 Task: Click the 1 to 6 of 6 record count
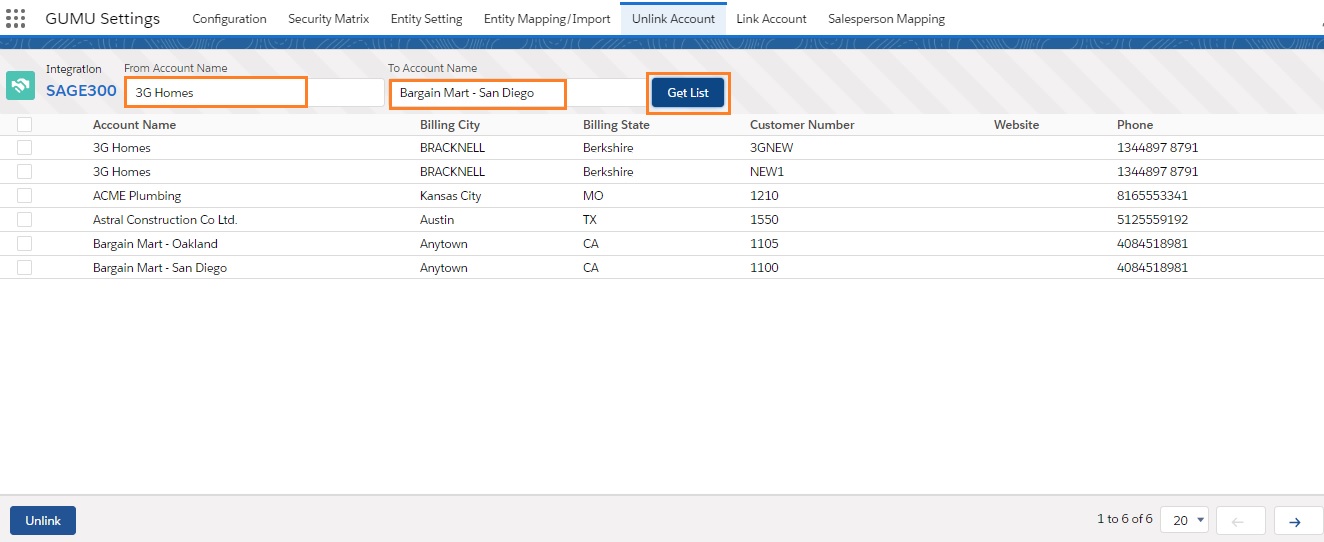tap(1125, 519)
